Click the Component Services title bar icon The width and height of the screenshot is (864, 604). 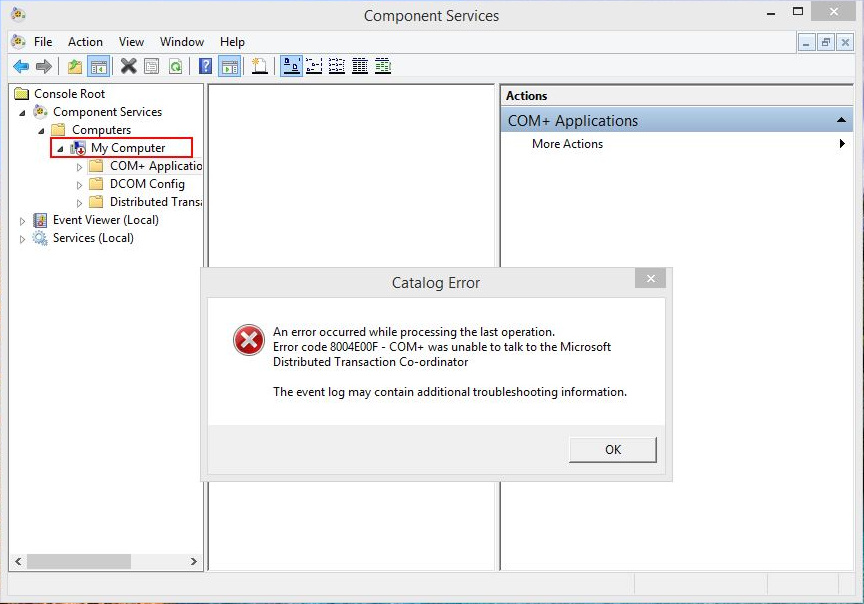pos(18,13)
